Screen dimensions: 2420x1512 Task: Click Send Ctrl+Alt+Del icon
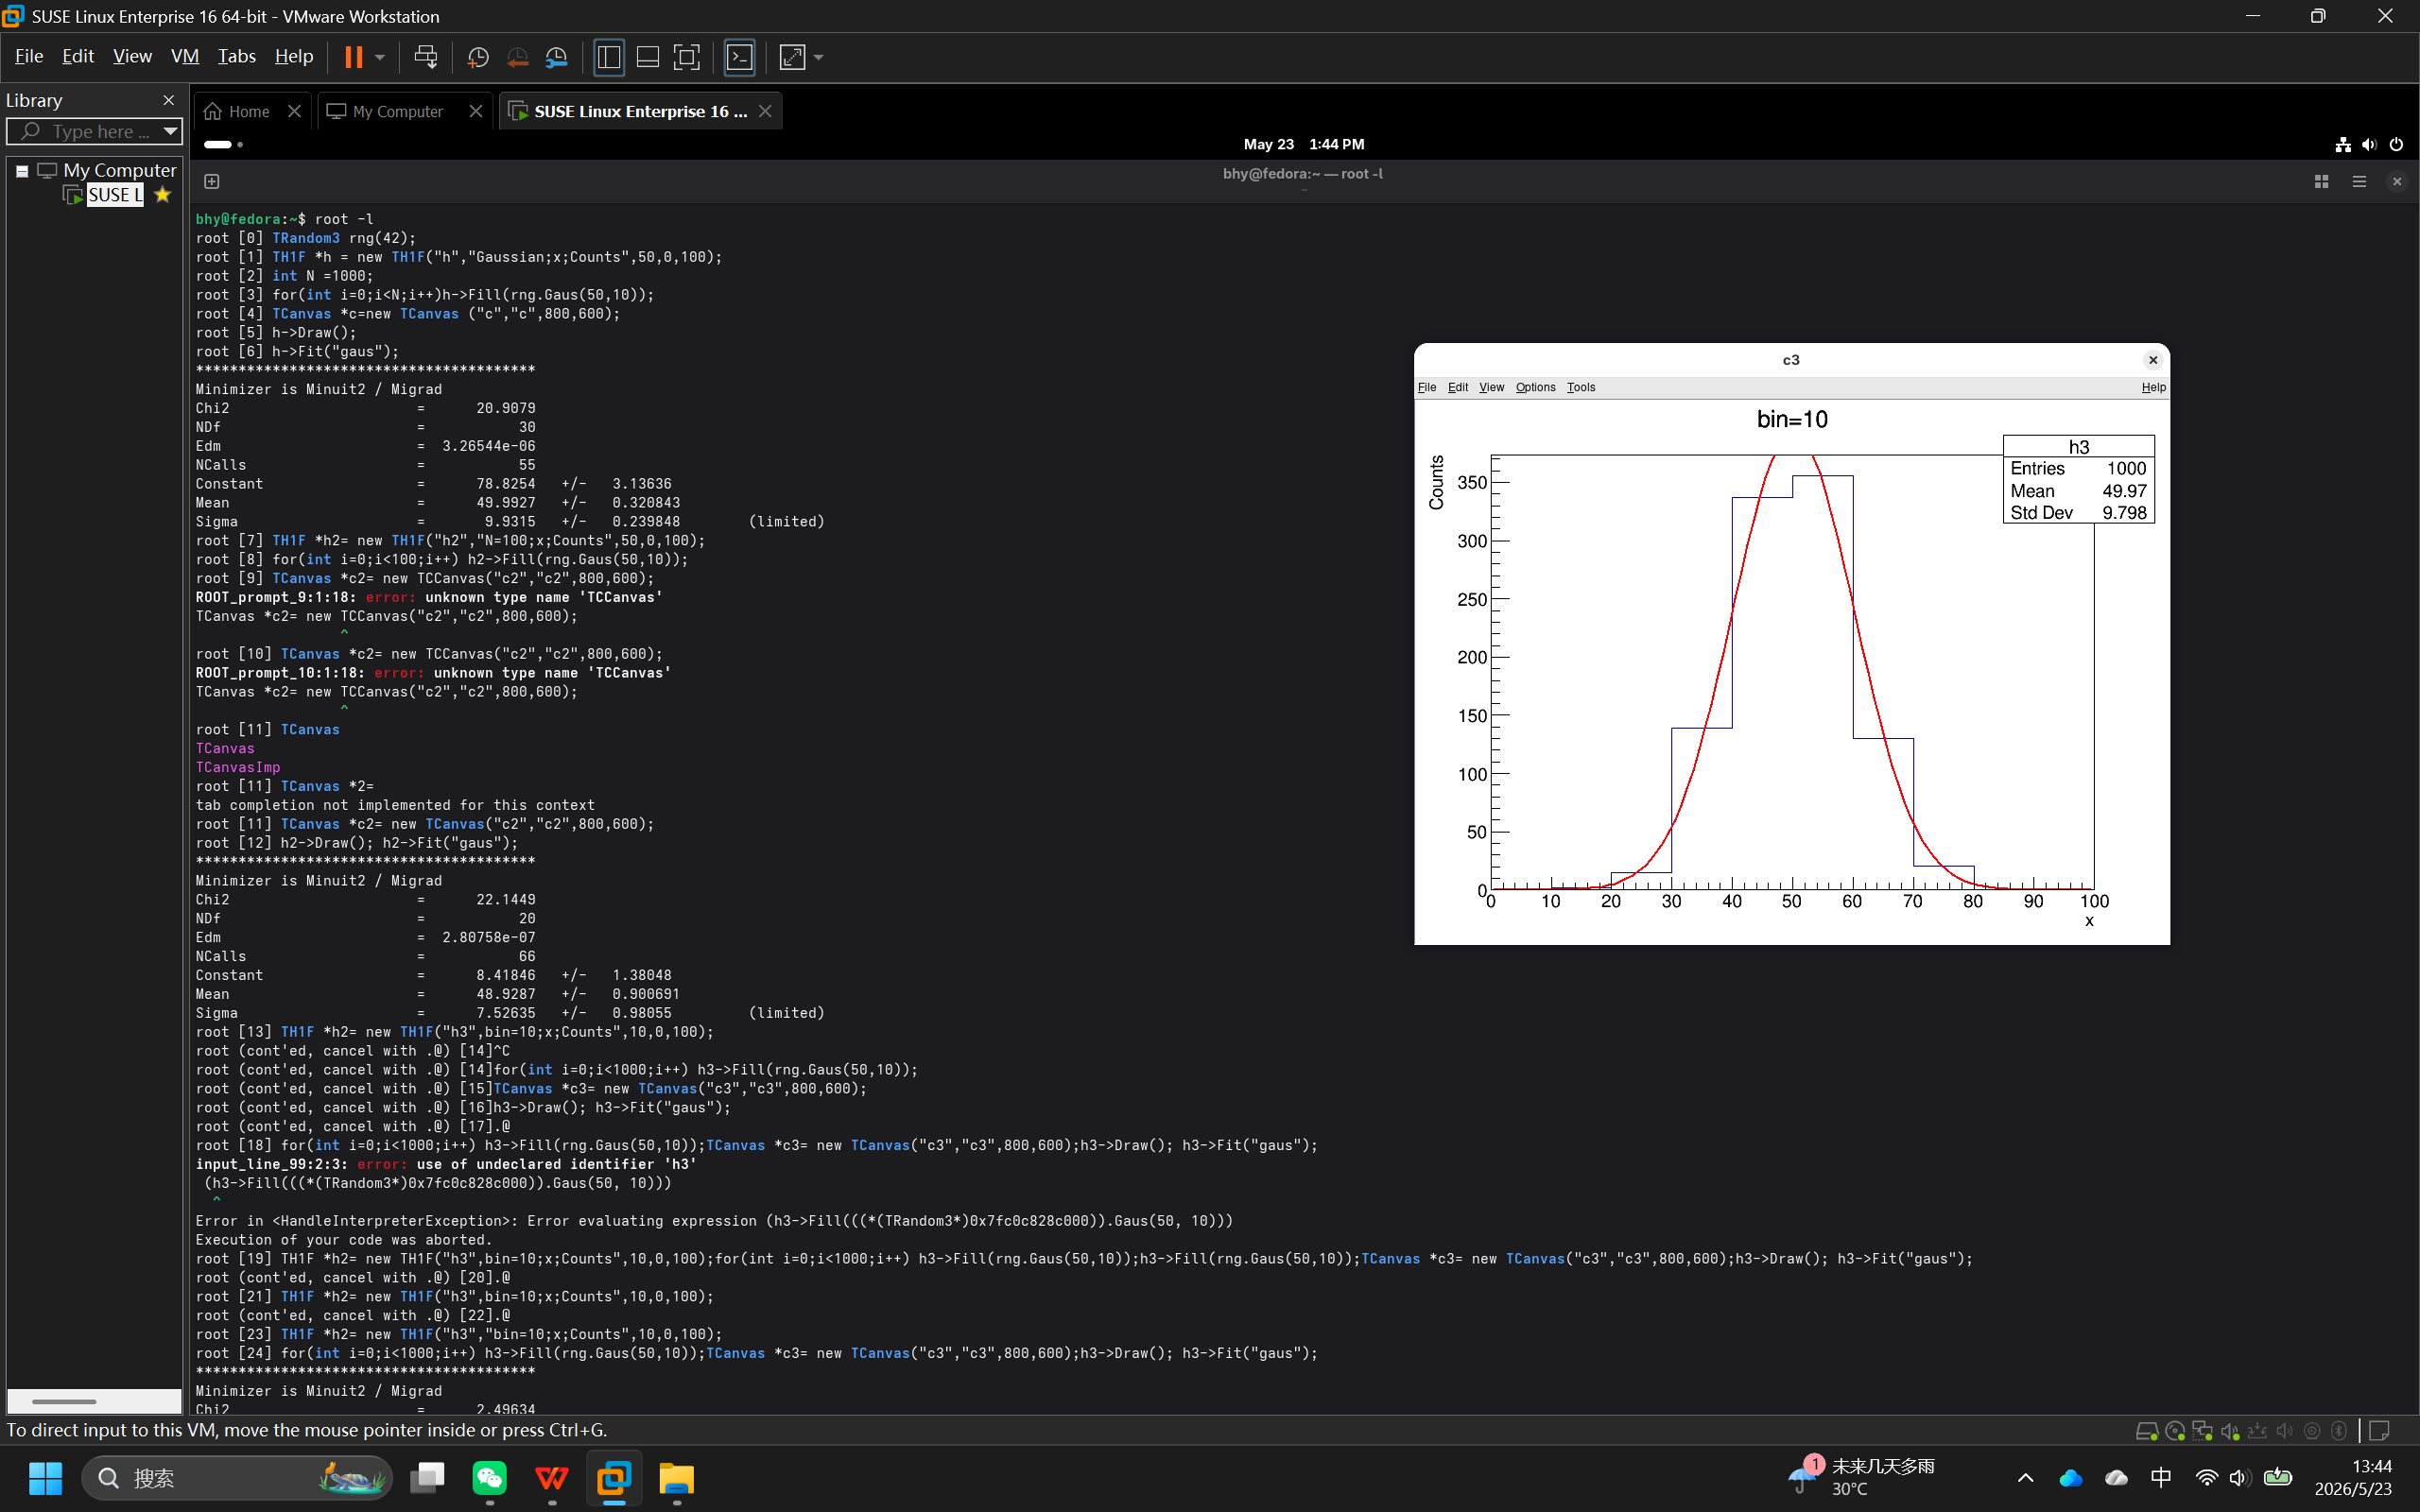[x=425, y=57]
